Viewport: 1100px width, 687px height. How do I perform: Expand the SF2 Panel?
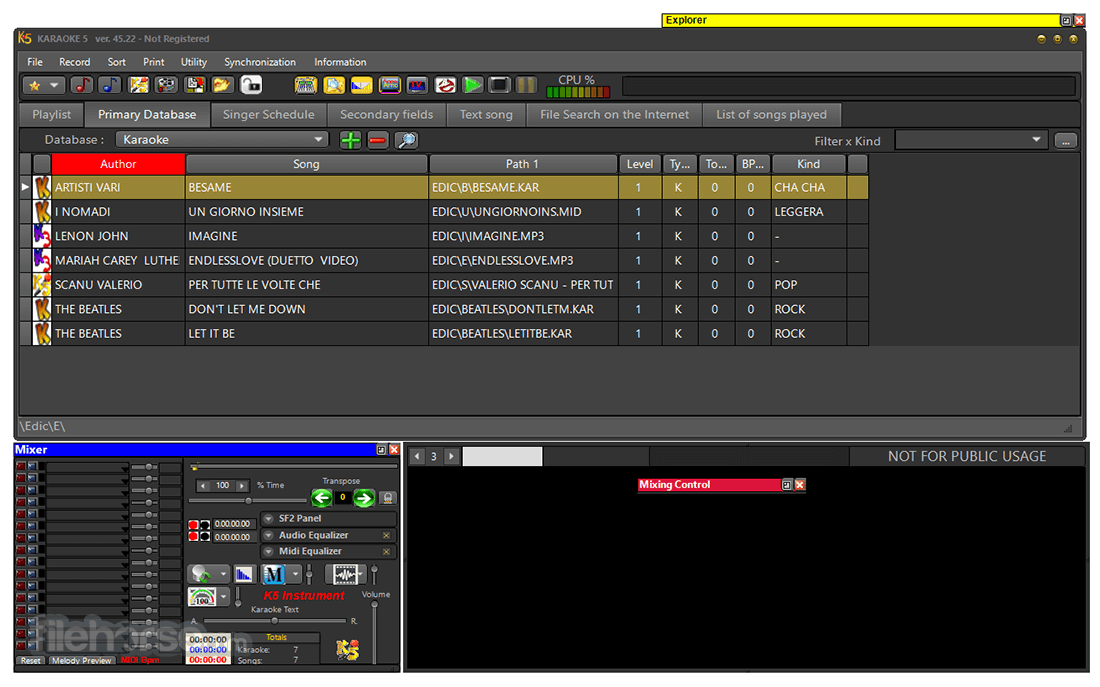(x=269, y=519)
